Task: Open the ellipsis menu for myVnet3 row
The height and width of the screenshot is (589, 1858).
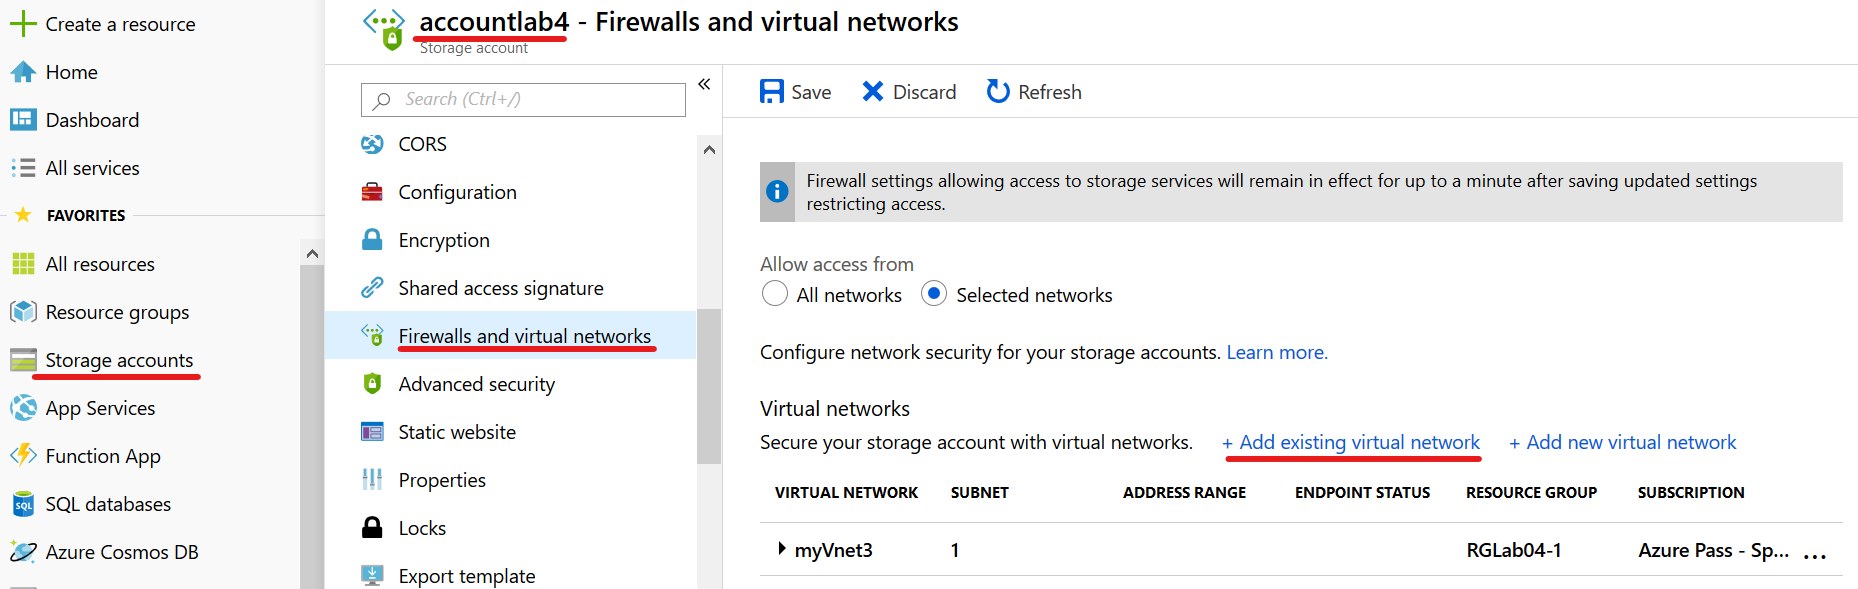Action: (x=1815, y=556)
